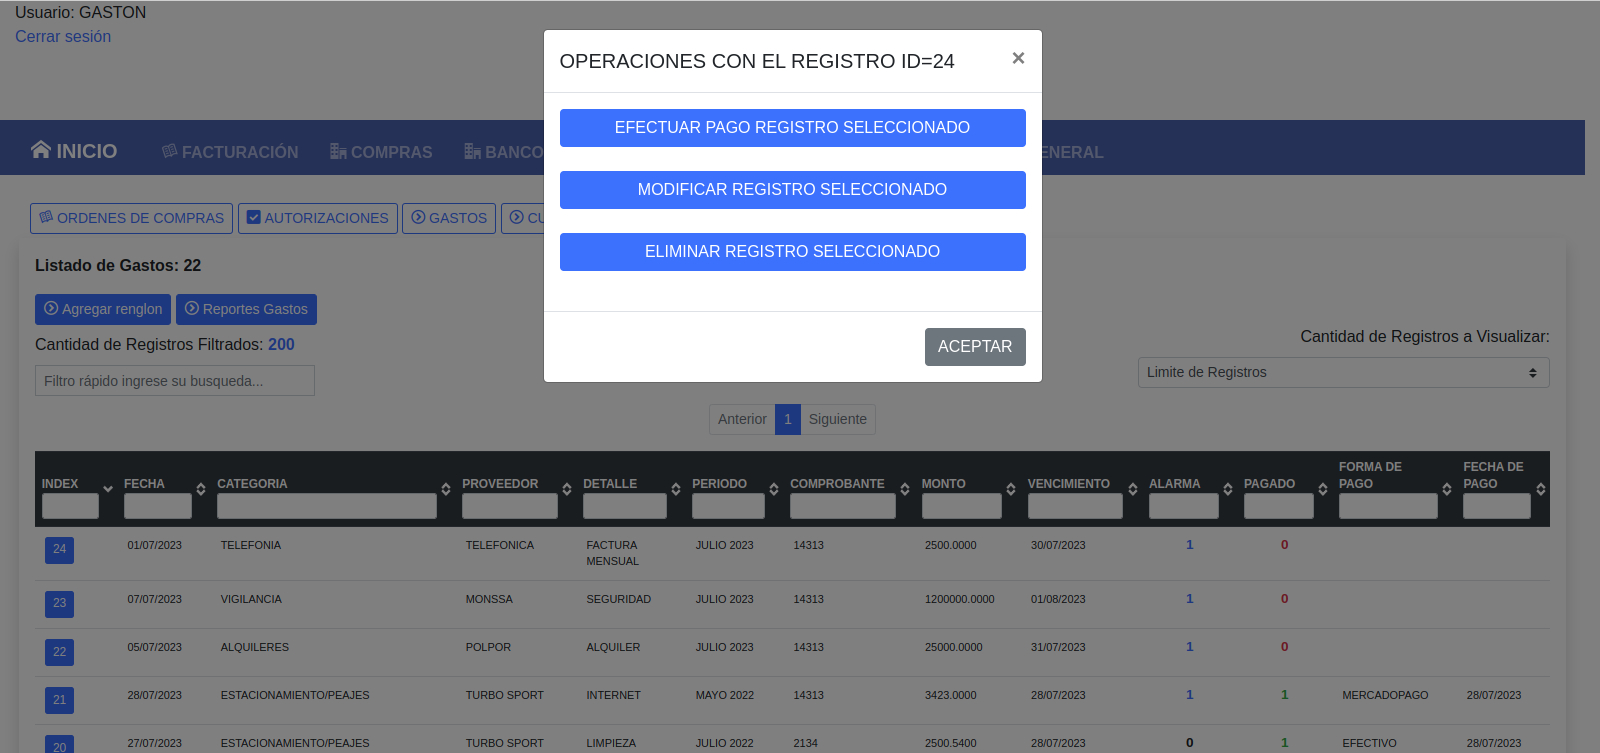
Task: Go to pagination page 1
Action: (787, 419)
